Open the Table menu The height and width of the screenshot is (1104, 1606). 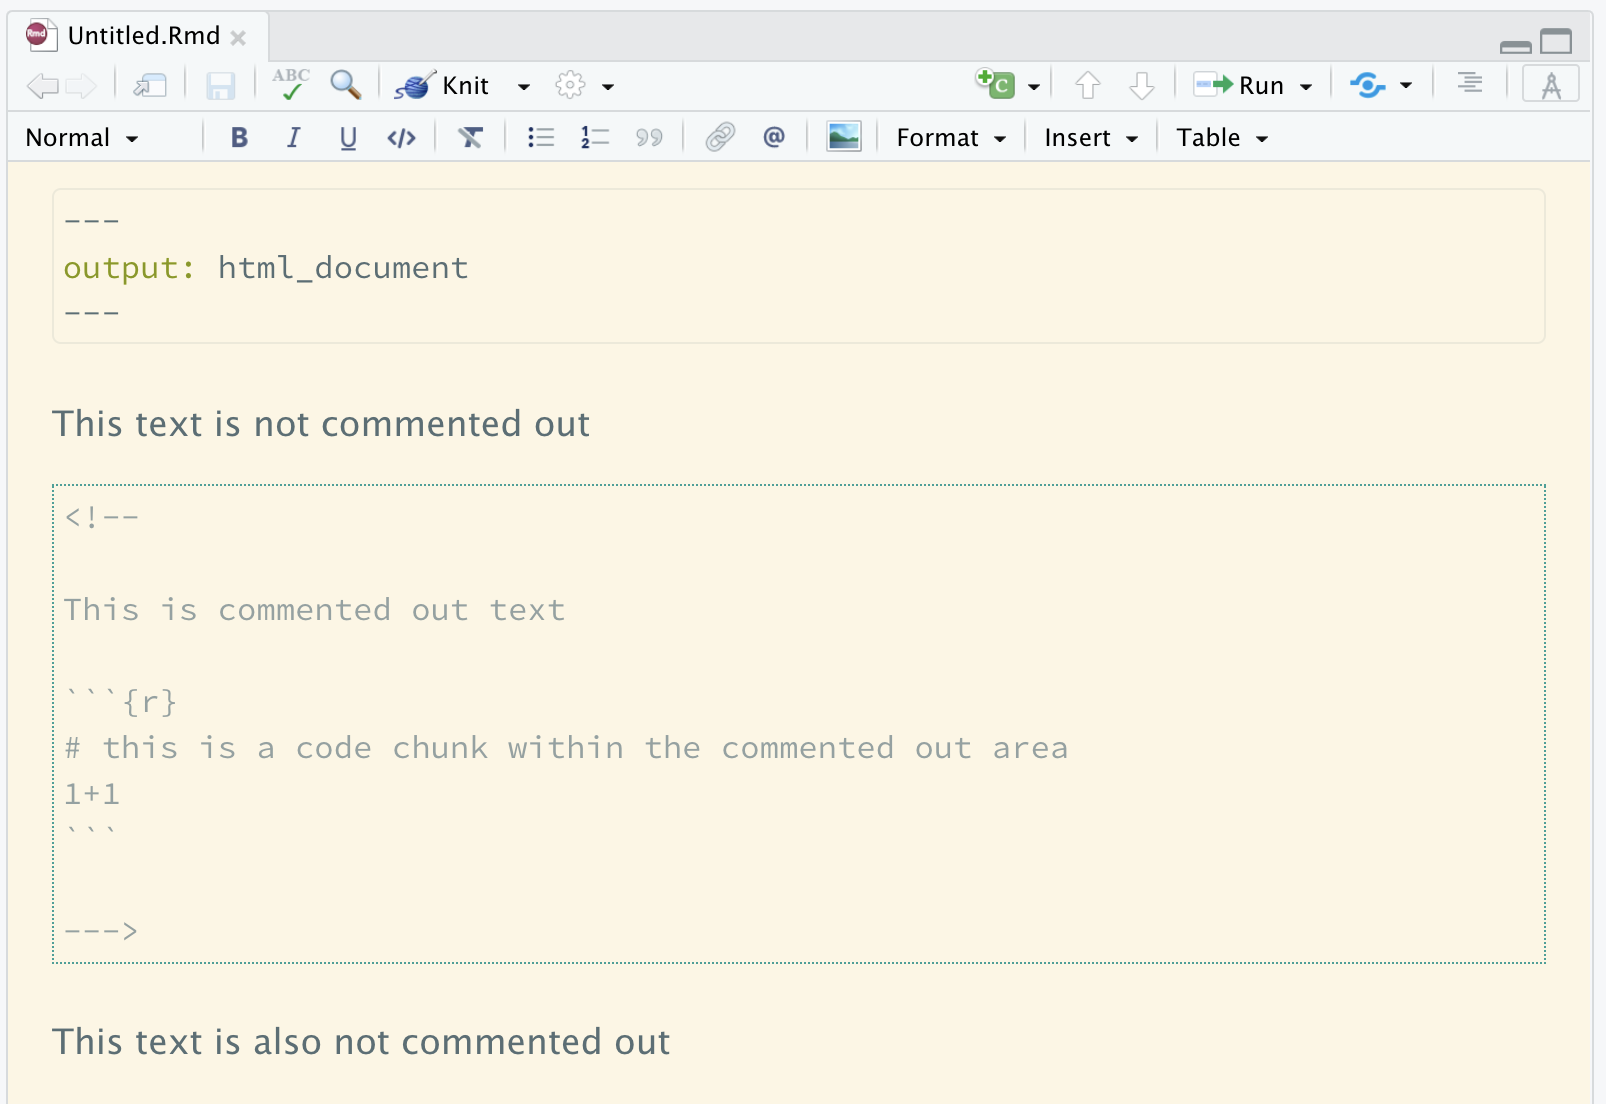[x=1219, y=137]
